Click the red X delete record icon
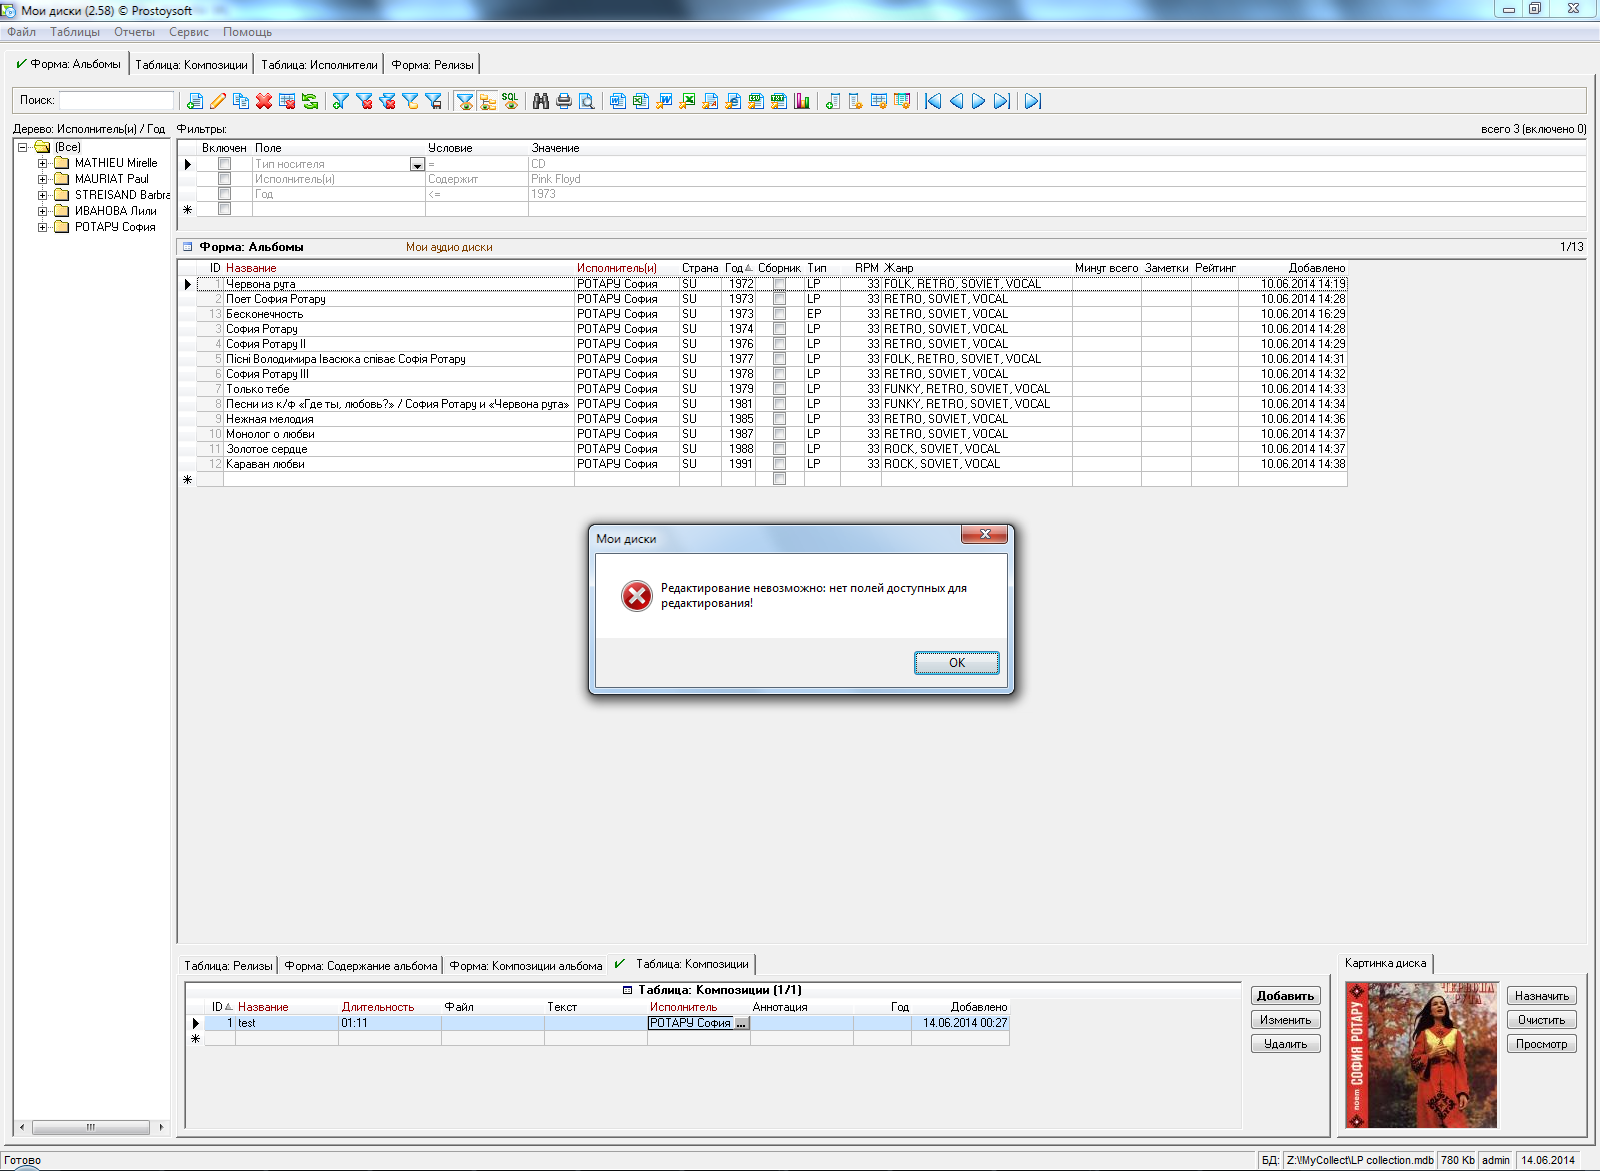Viewport: 1600px width, 1171px height. click(x=264, y=101)
